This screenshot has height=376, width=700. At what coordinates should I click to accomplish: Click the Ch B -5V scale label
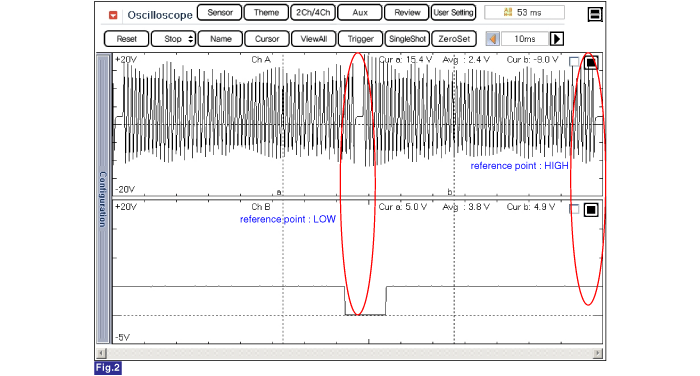tap(123, 338)
